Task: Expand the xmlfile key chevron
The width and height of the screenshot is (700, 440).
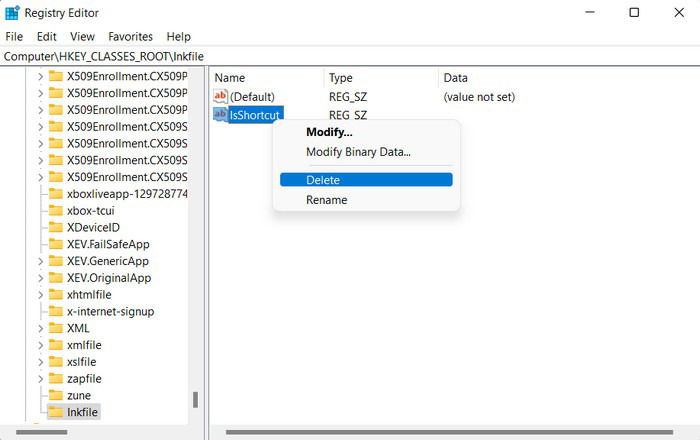Action: click(x=40, y=345)
